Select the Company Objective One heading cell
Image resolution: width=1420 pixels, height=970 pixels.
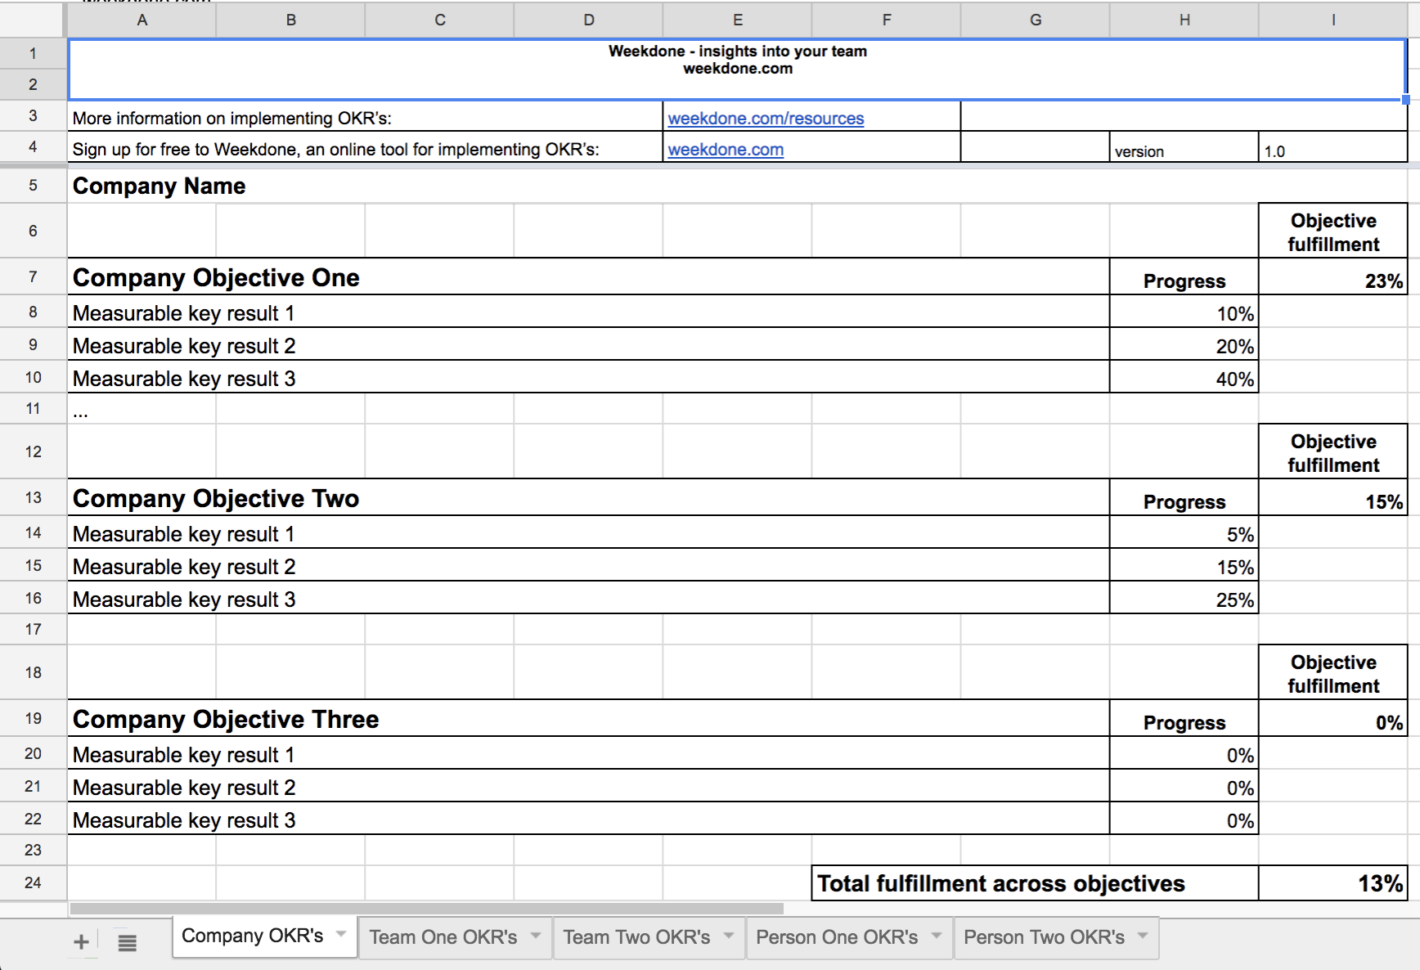tap(215, 278)
